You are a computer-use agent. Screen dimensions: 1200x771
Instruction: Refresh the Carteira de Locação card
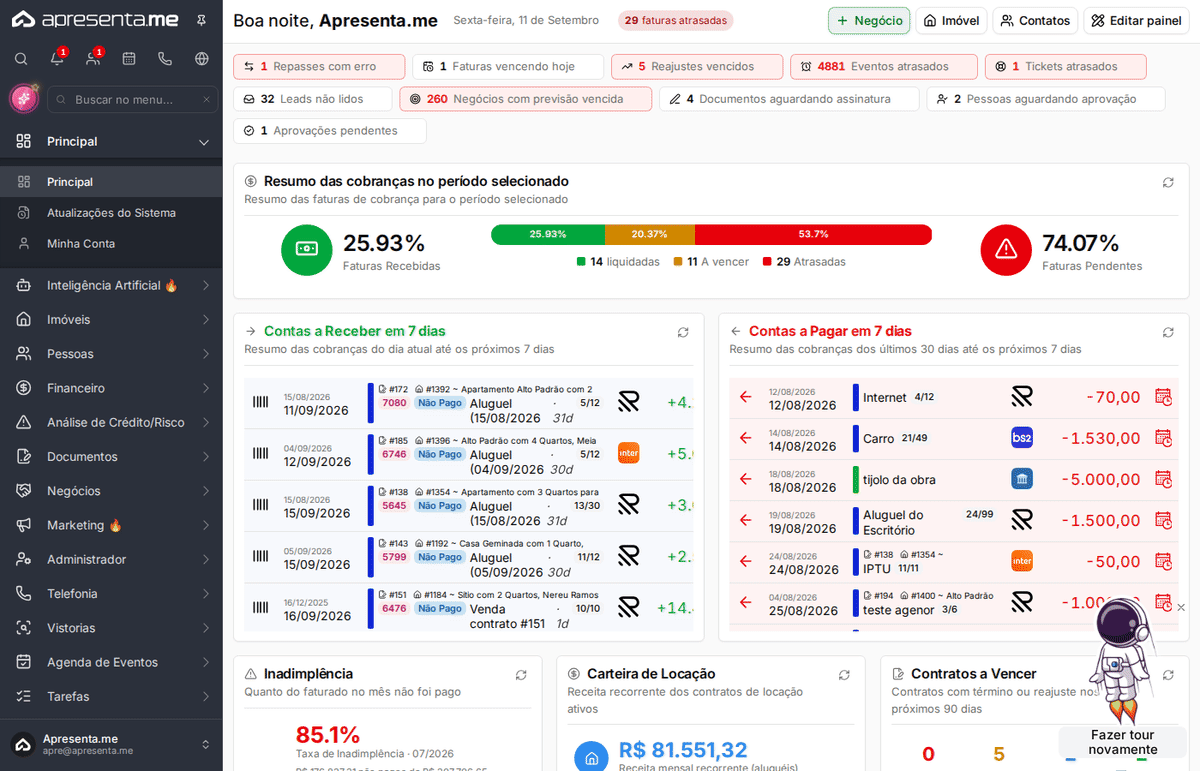click(844, 675)
